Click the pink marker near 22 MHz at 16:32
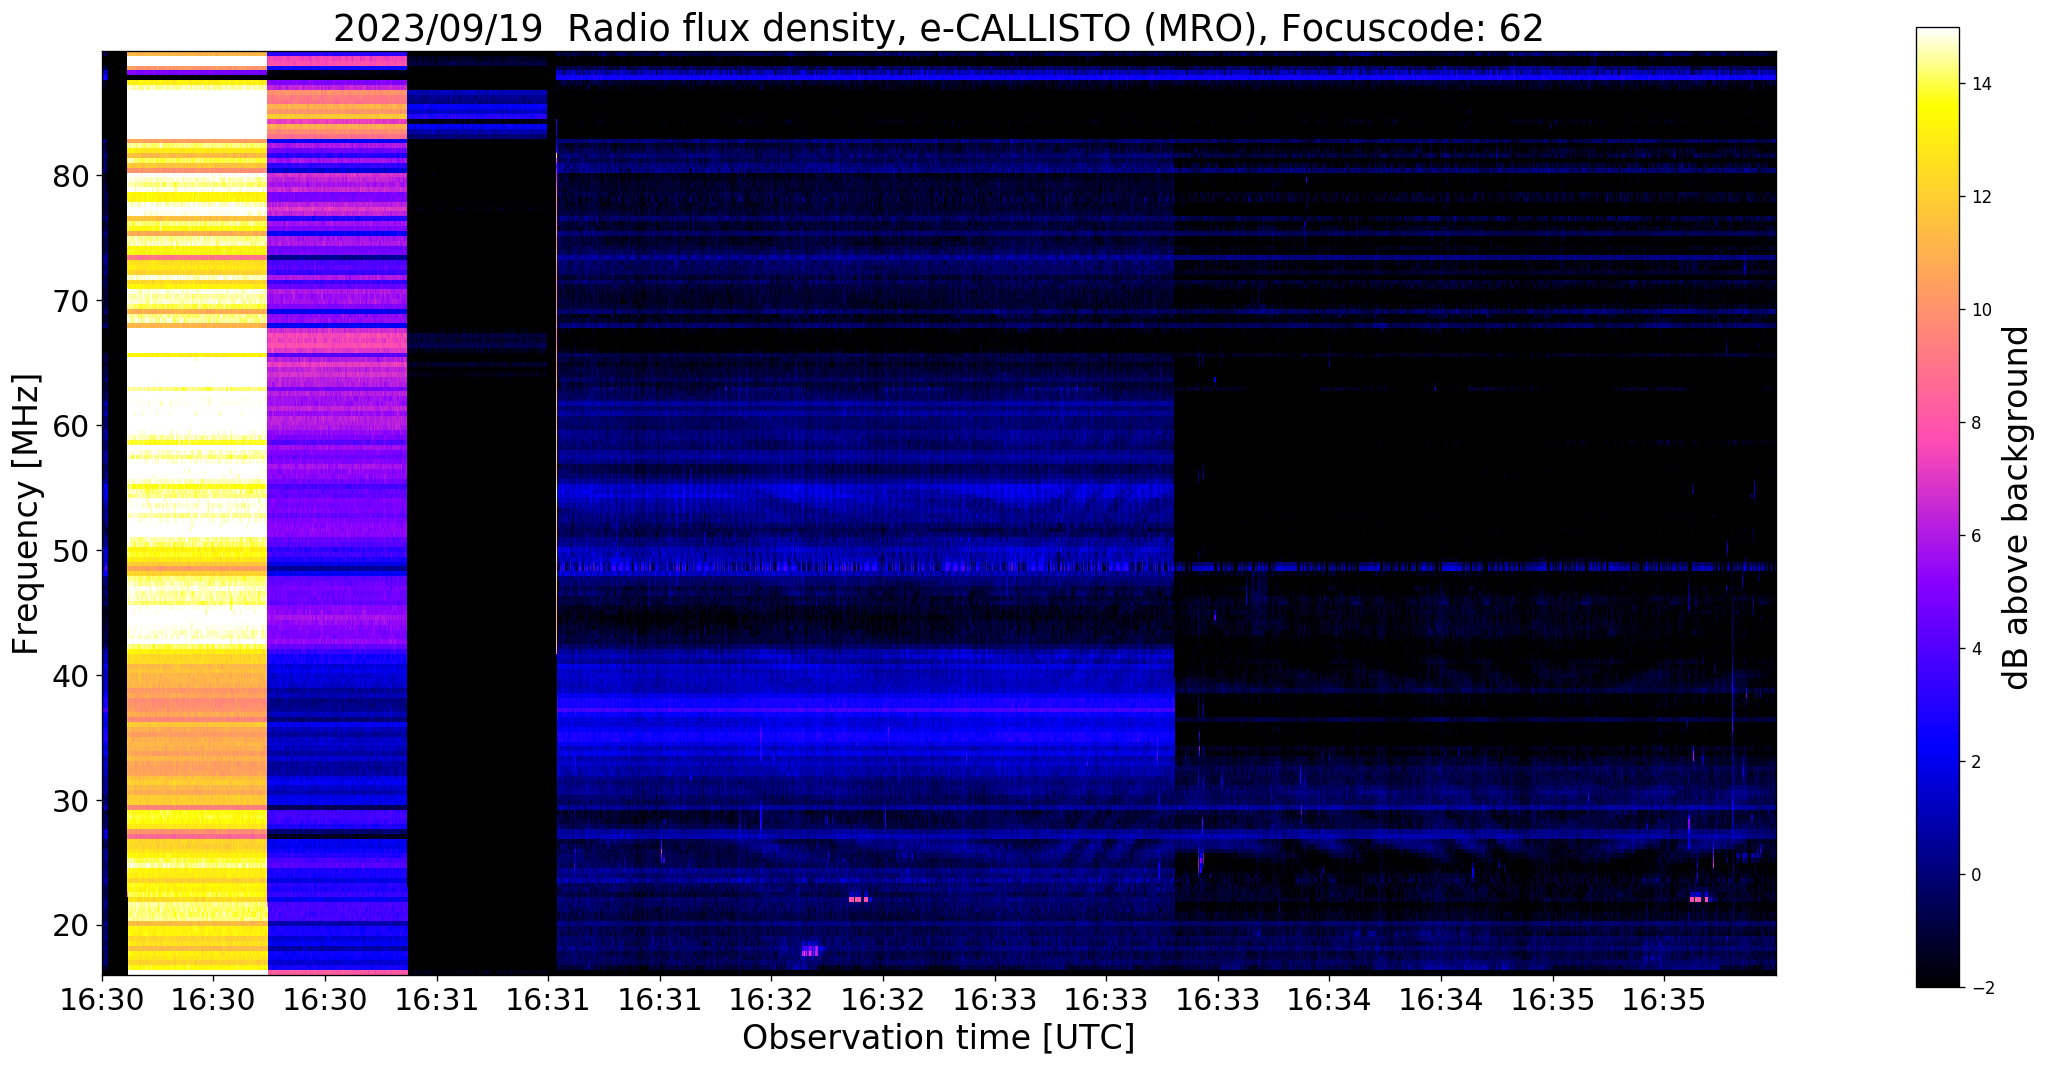The width and height of the screenshot is (2047, 1067). point(859,899)
